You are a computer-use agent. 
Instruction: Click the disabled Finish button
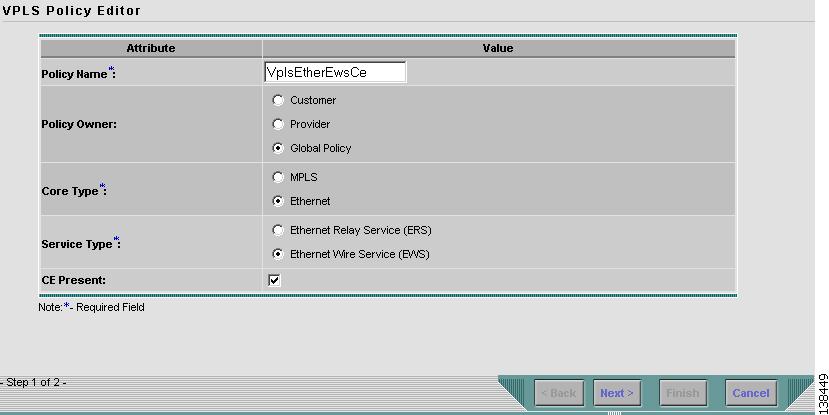[683, 393]
